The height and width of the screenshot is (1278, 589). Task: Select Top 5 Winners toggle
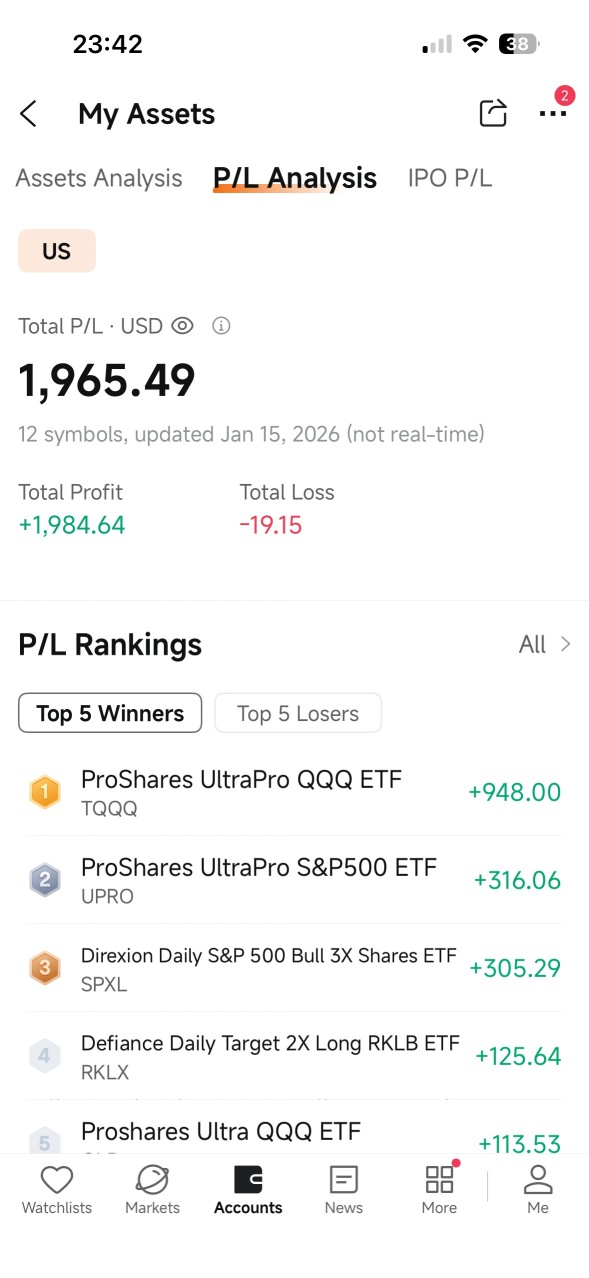coord(110,713)
